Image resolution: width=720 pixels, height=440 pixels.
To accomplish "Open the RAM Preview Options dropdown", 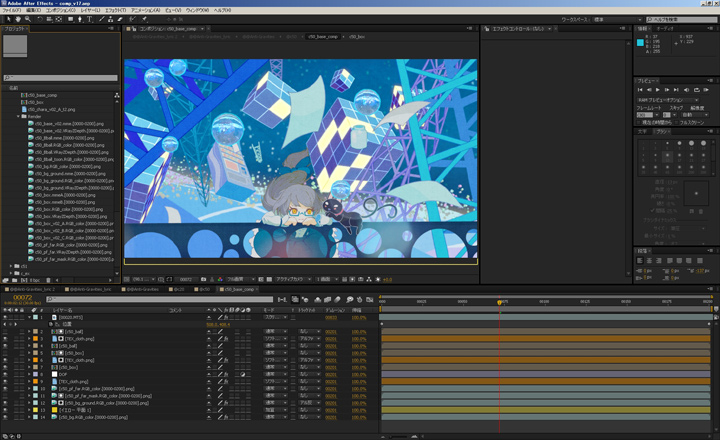I will tap(668, 100).
